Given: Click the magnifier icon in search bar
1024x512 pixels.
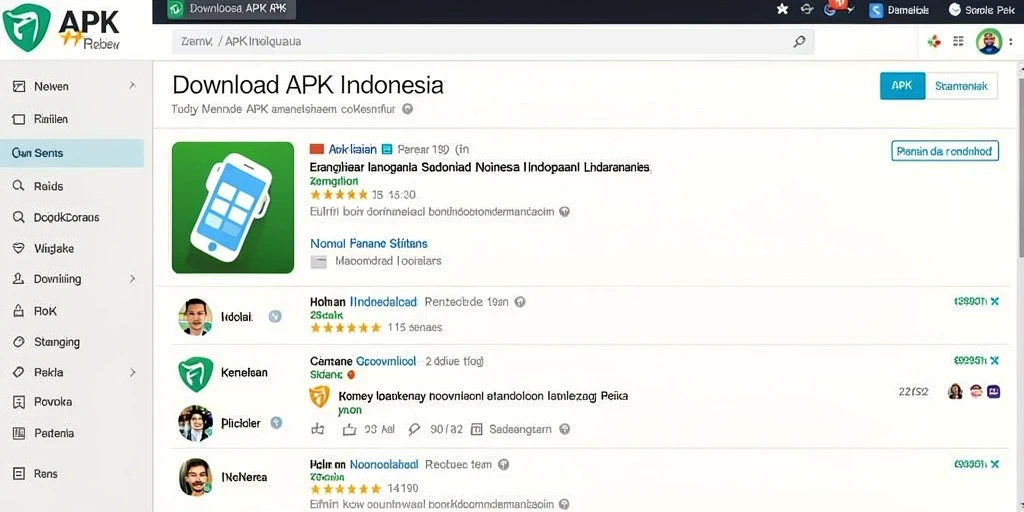Looking at the screenshot, I should click(799, 42).
